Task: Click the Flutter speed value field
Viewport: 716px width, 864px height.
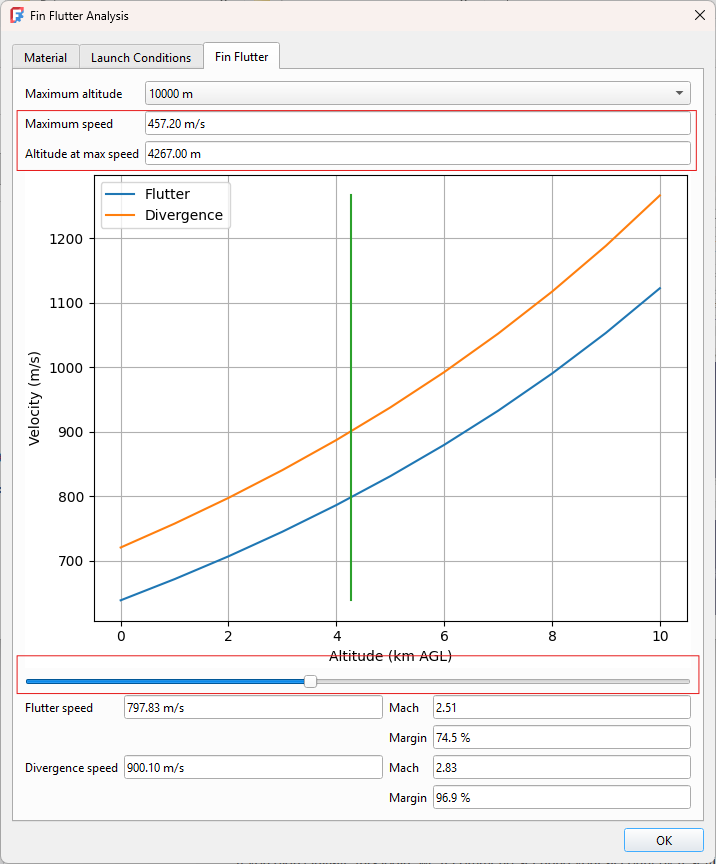Action: [x=252, y=708]
